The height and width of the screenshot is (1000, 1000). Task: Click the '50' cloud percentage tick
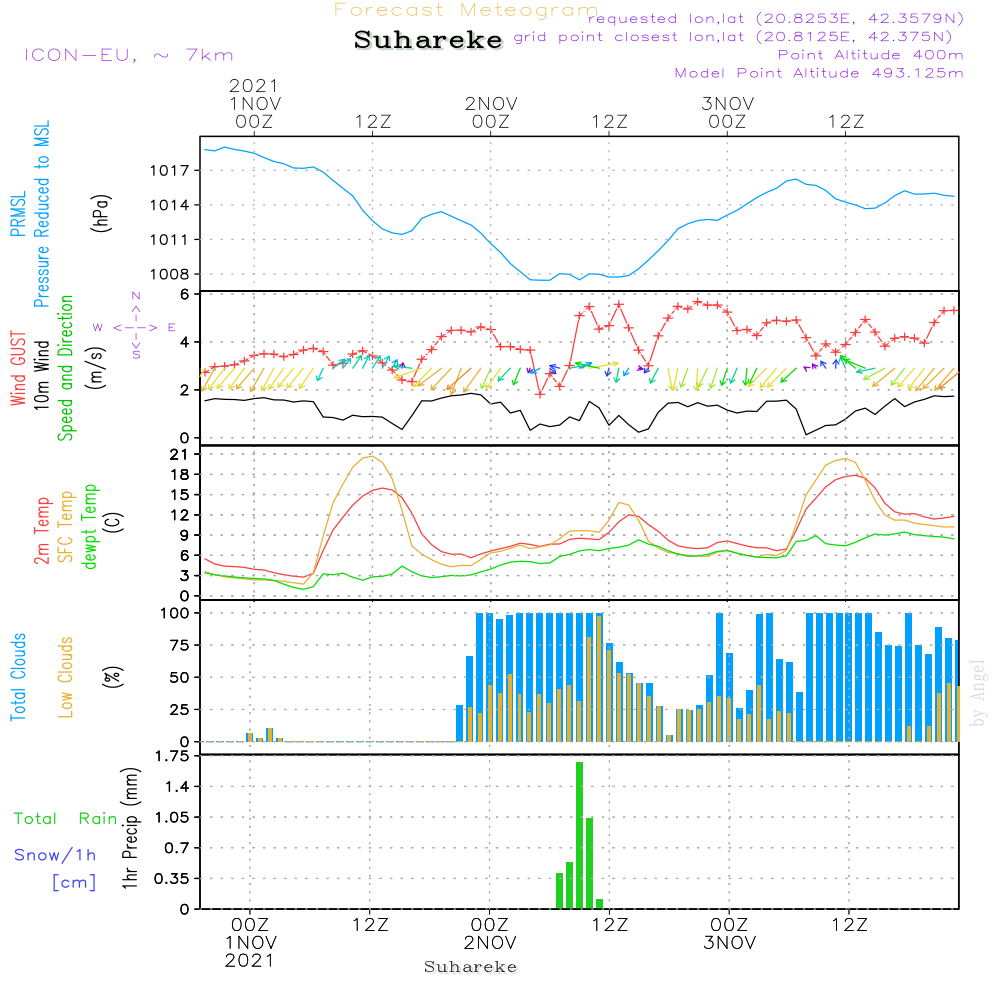coord(179,678)
